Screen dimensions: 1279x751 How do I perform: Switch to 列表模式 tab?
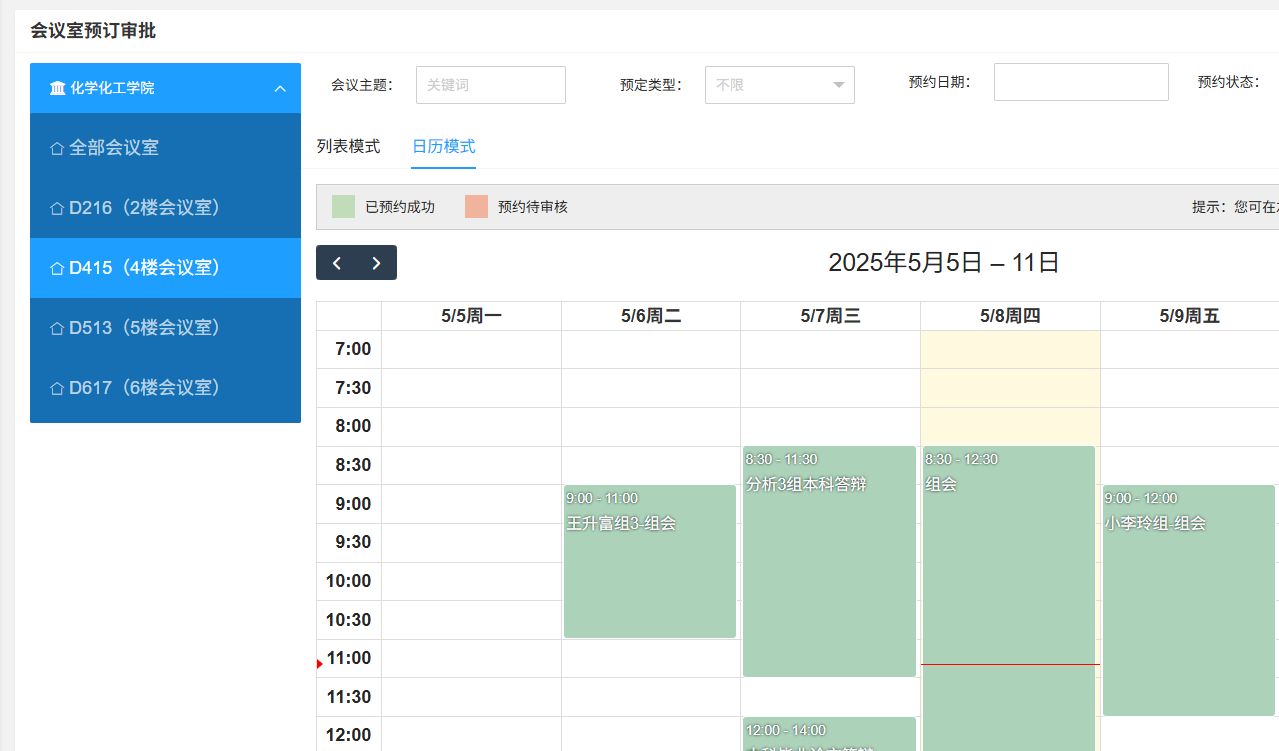348,146
